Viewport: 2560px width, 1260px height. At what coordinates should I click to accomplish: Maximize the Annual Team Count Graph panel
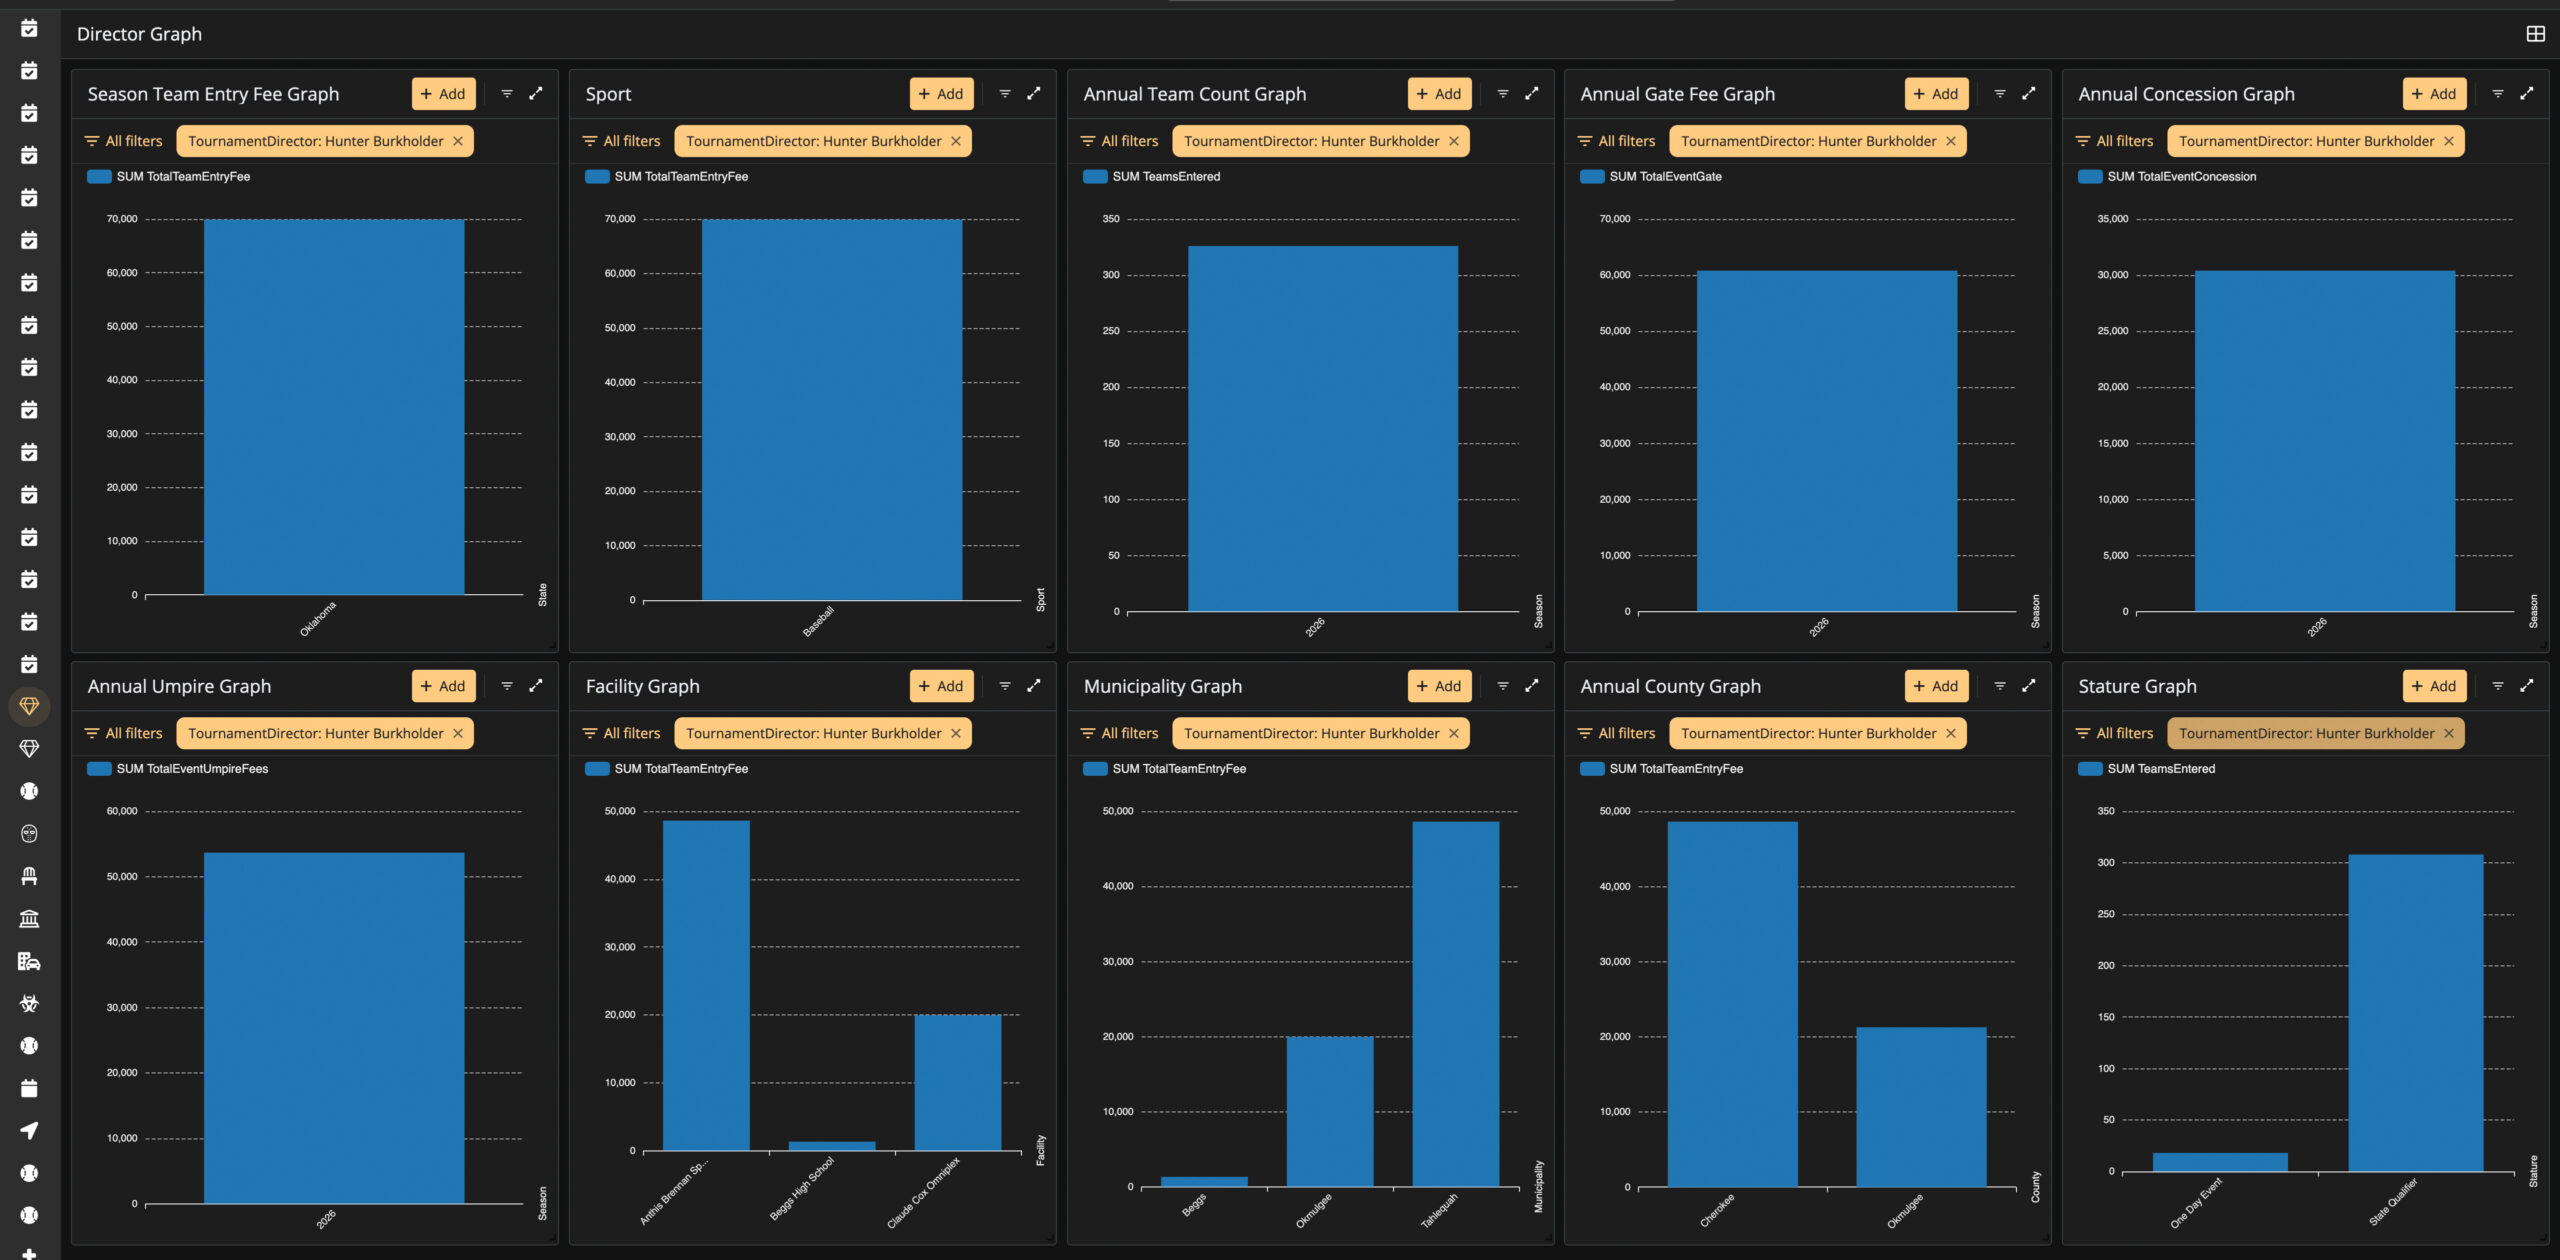coord(1532,94)
